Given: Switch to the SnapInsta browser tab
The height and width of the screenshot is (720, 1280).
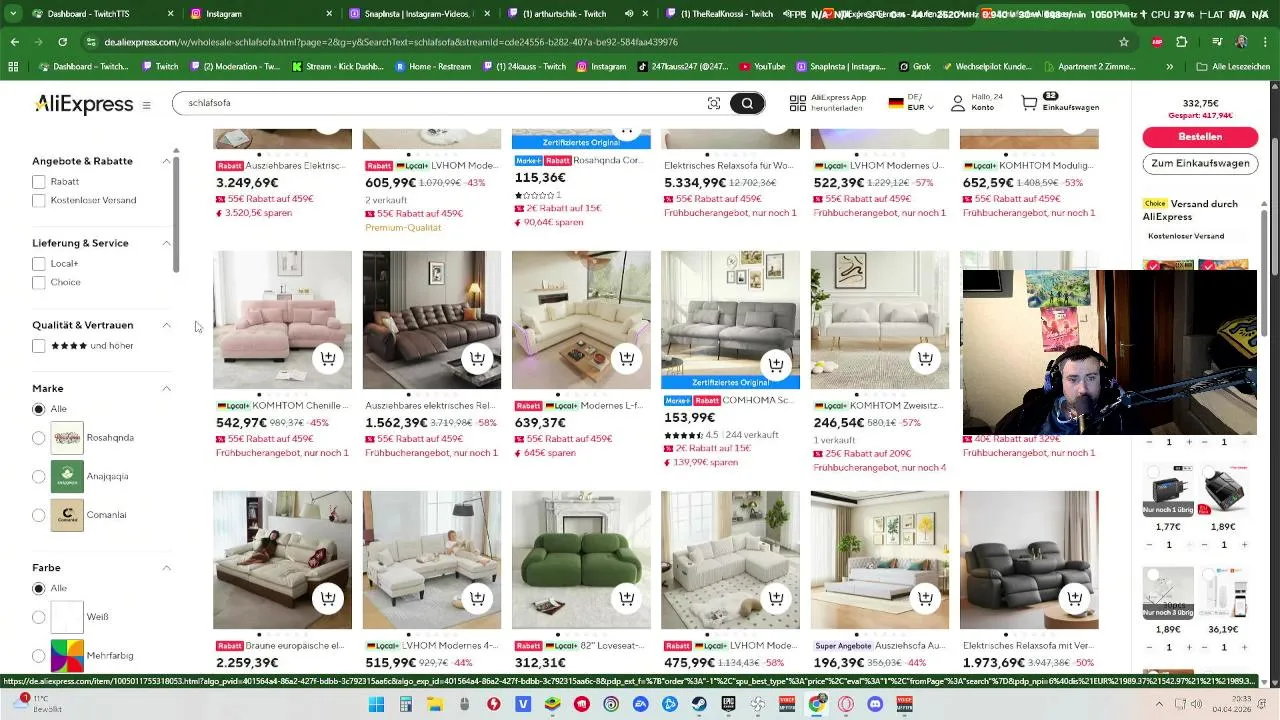Looking at the screenshot, I should [x=420, y=14].
